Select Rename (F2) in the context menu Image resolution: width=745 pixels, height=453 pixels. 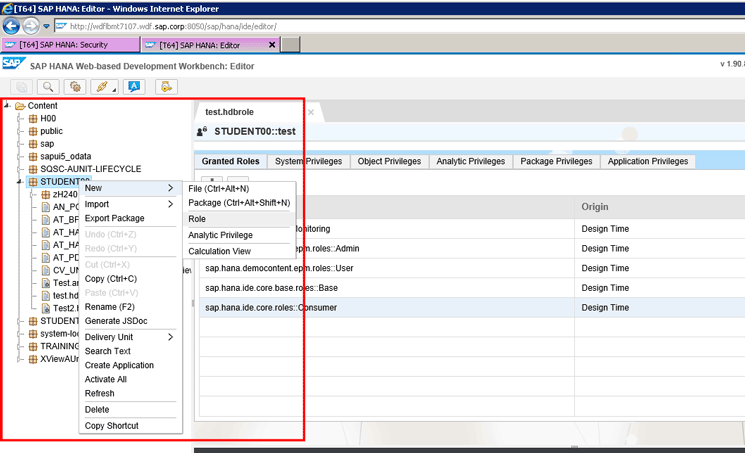(130, 307)
